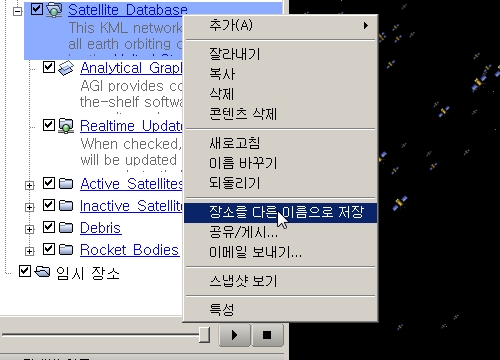Expand the Rocket Bodies folder
The width and height of the screenshot is (500, 360).
click(30, 251)
